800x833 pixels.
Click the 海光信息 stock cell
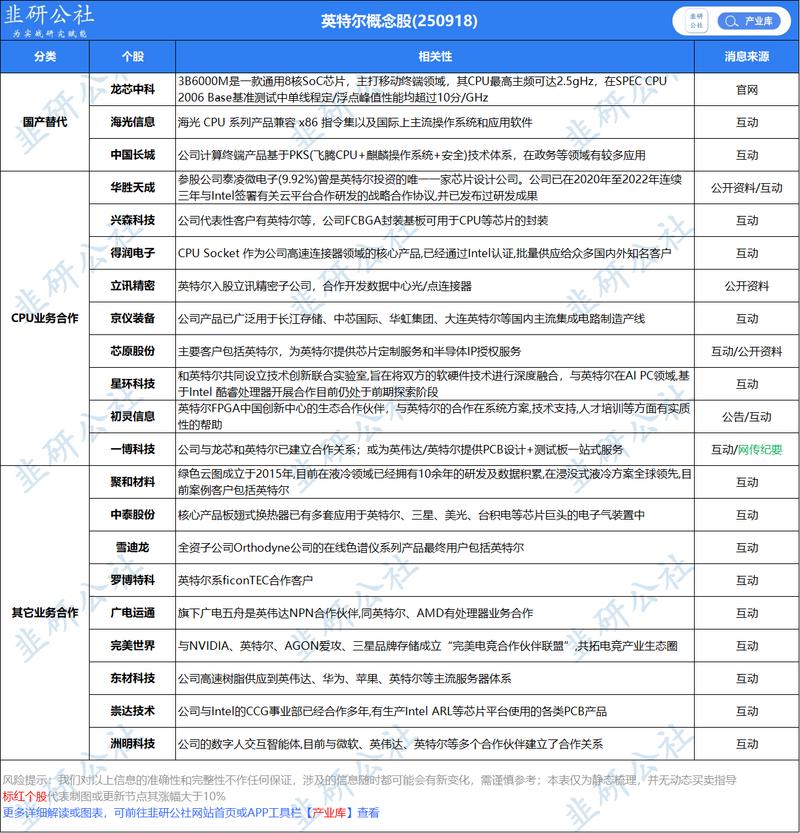132,122
